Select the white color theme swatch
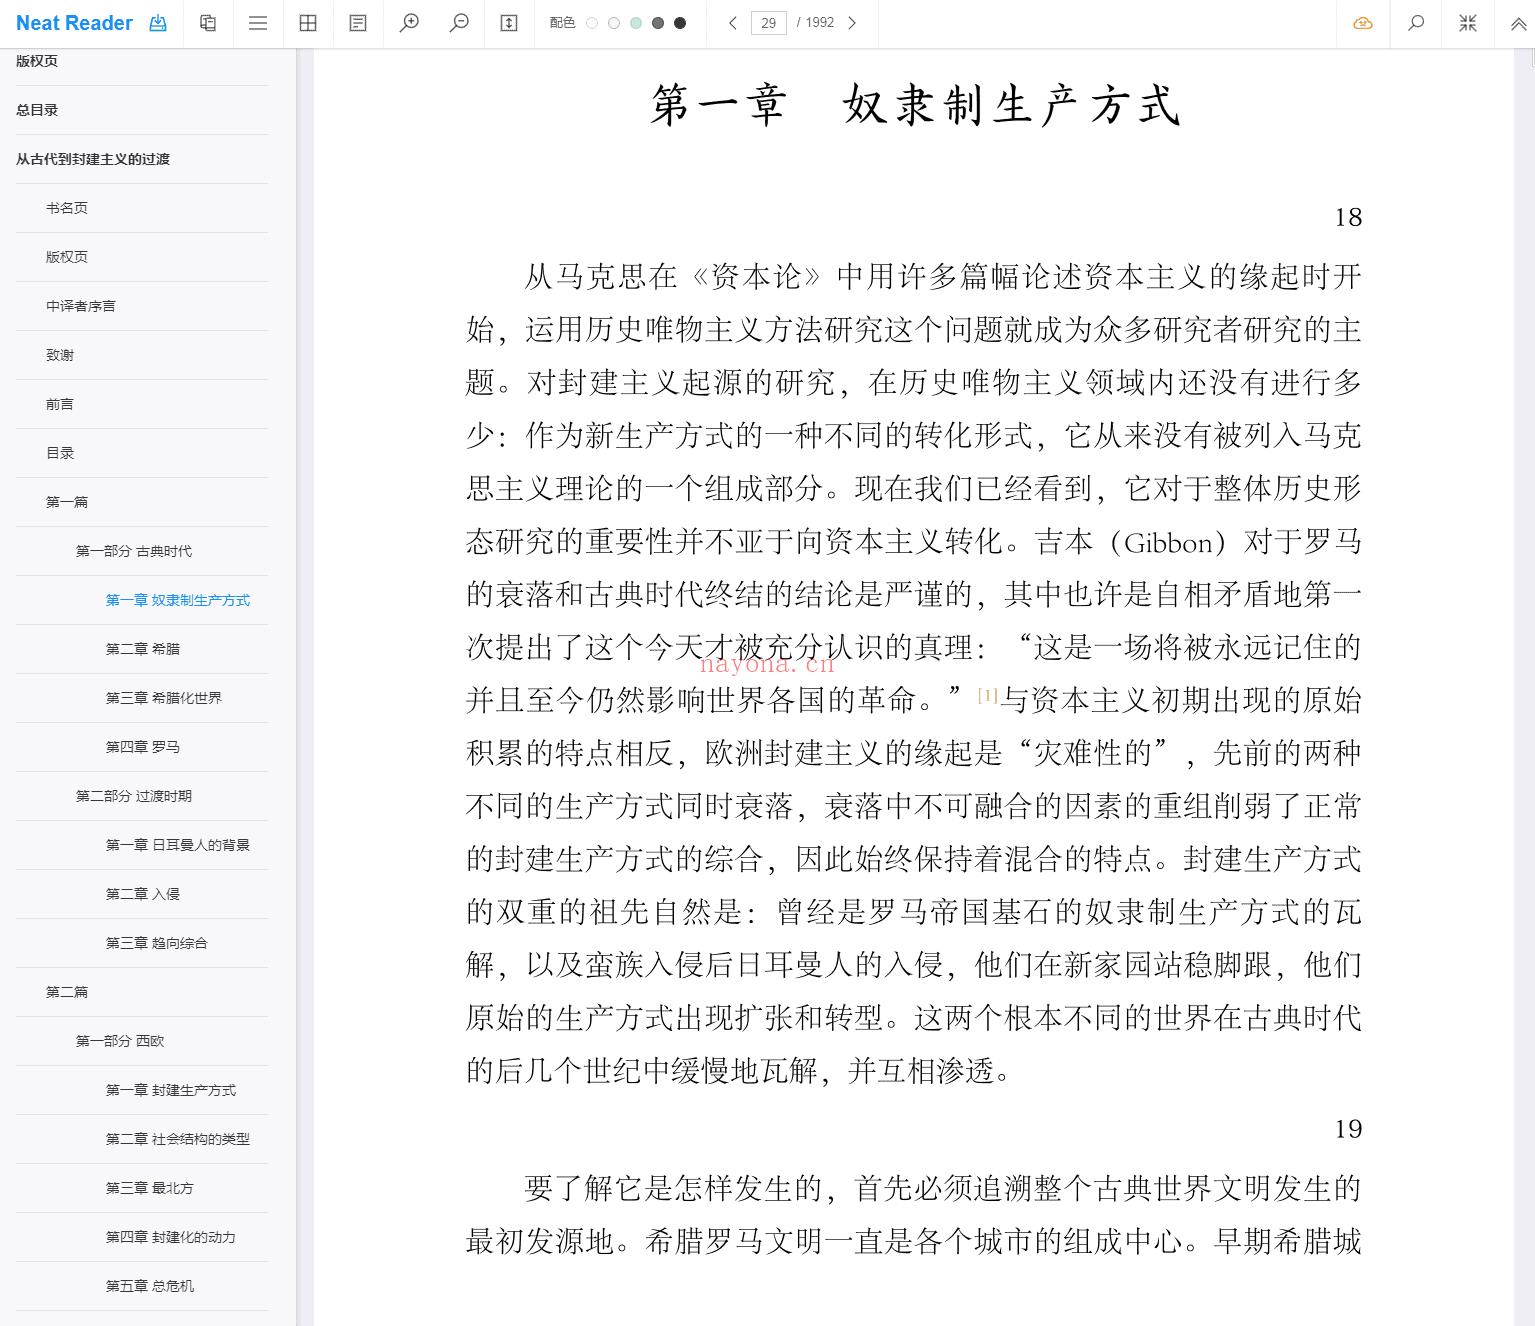Screen dimensions: 1535x1326 592,23
